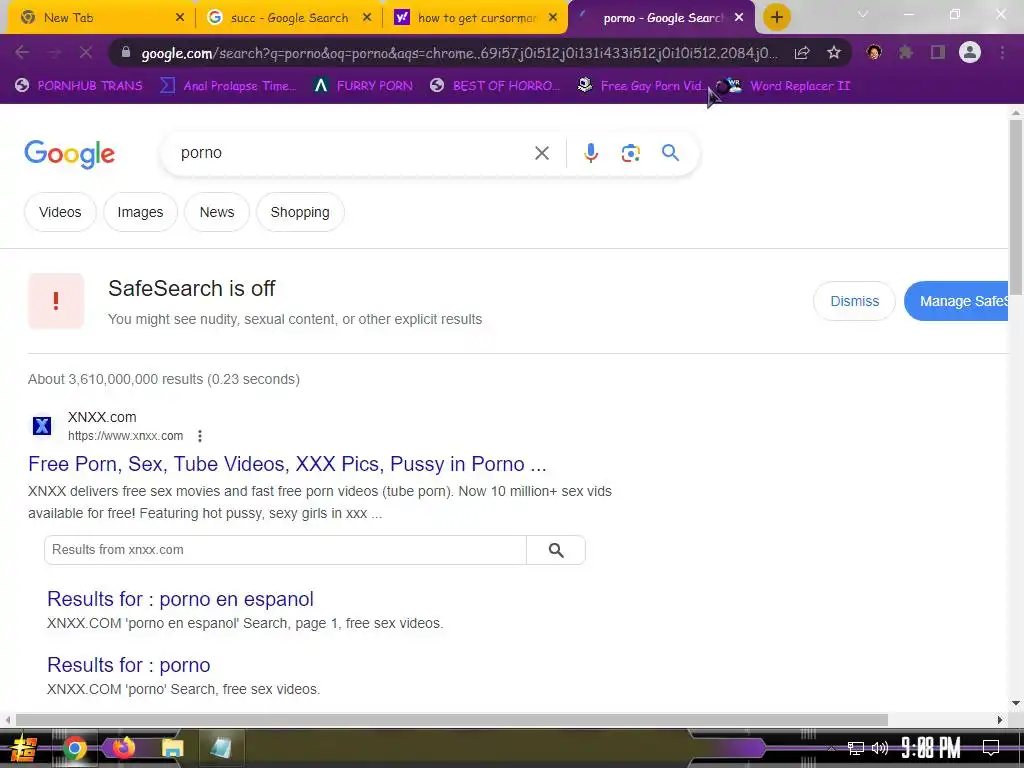Click the red exclamation SafeSearch icon
Screen dimensions: 1024x768
pyautogui.click(x=56, y=301)
